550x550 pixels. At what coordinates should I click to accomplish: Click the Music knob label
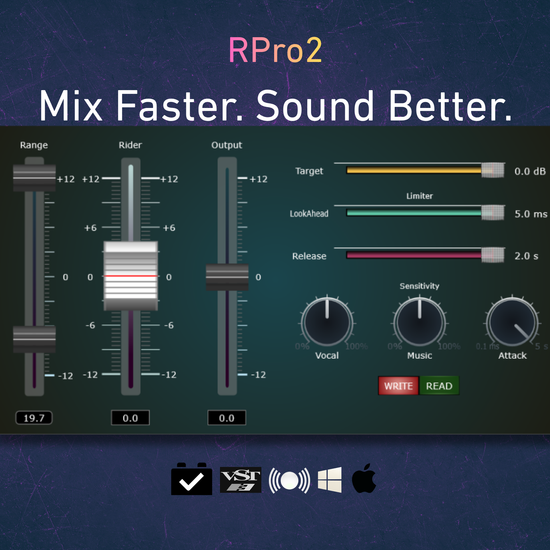click(420, 356)
